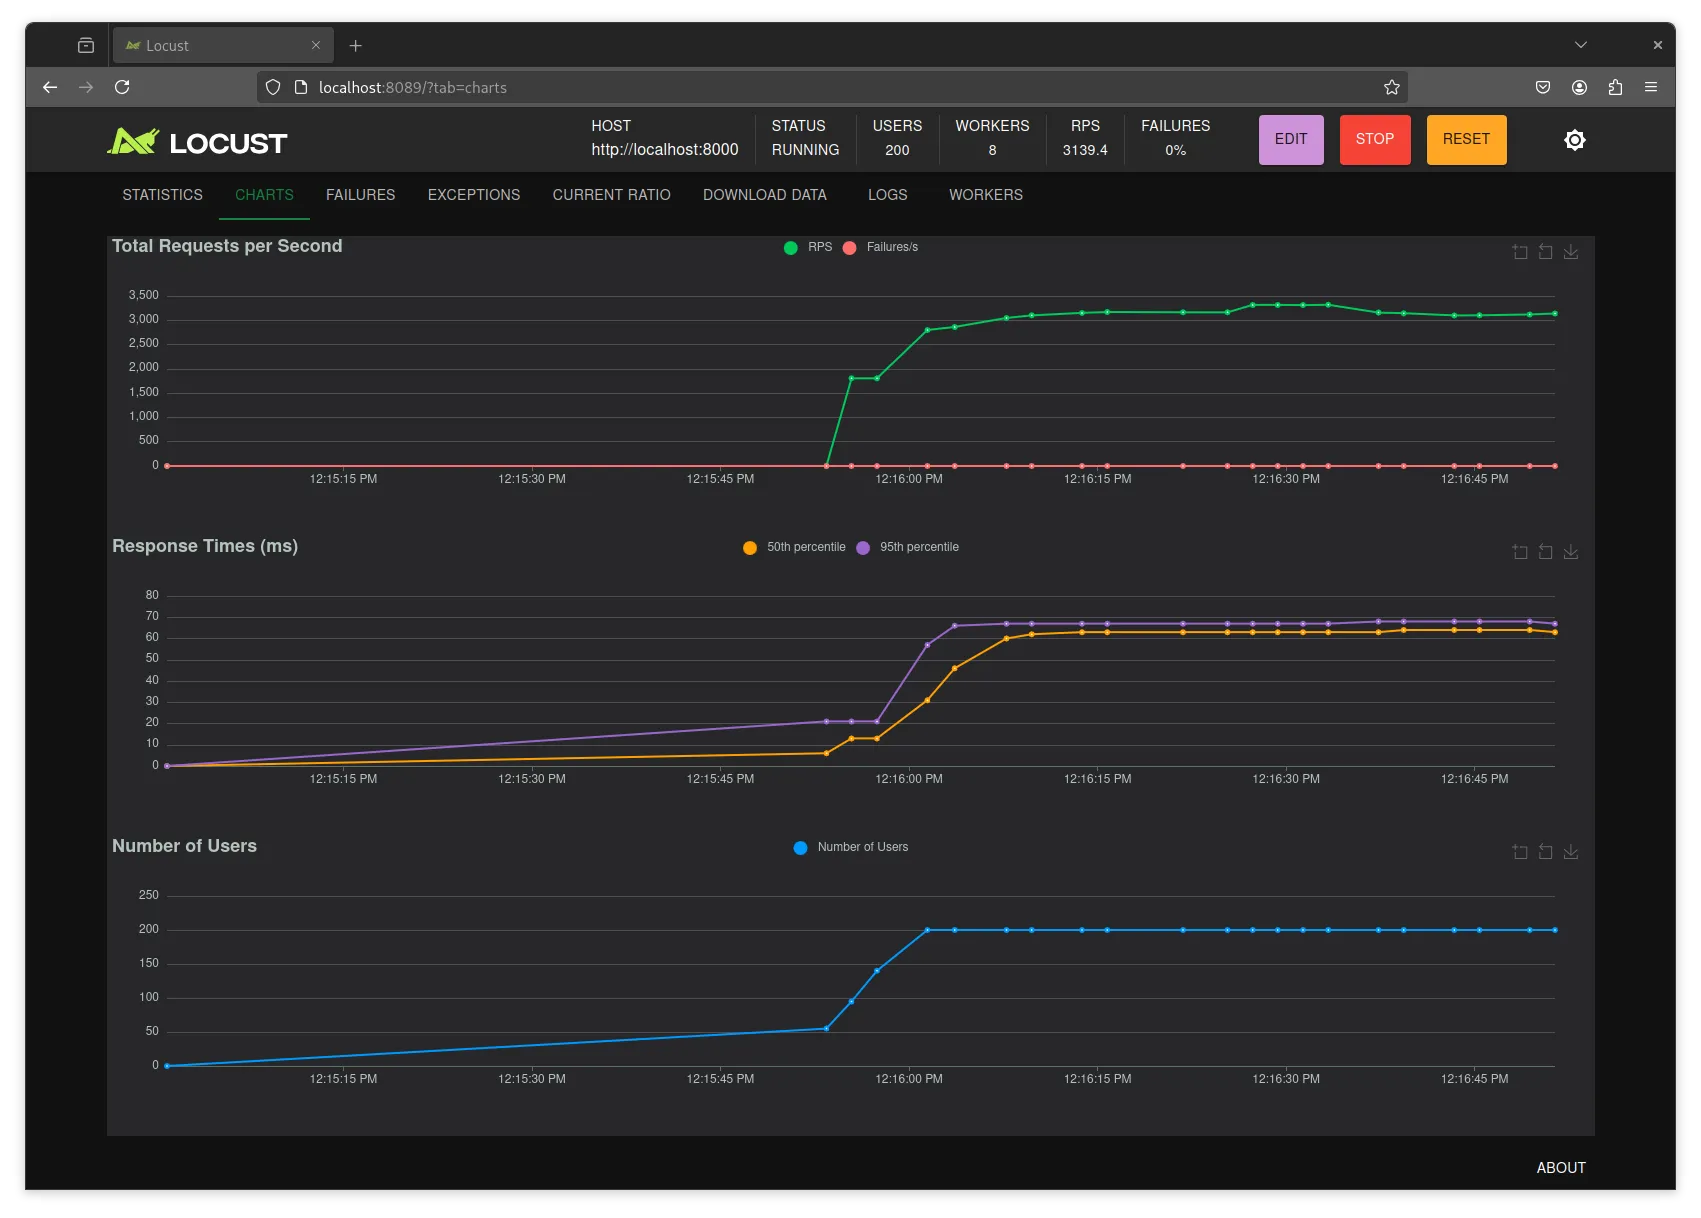Switch to the Statistics tab

click(163, 195)
